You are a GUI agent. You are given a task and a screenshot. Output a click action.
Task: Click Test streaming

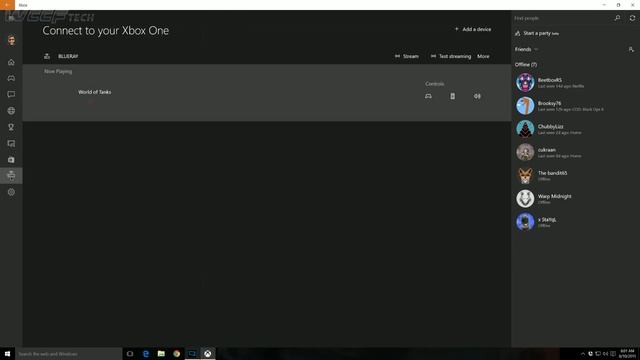point(451,56)
